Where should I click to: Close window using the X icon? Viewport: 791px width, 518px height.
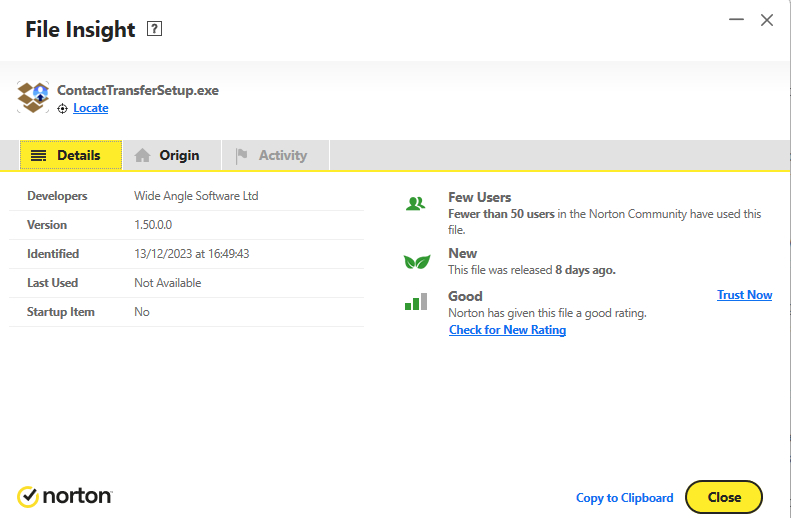[x=767, y=20]
